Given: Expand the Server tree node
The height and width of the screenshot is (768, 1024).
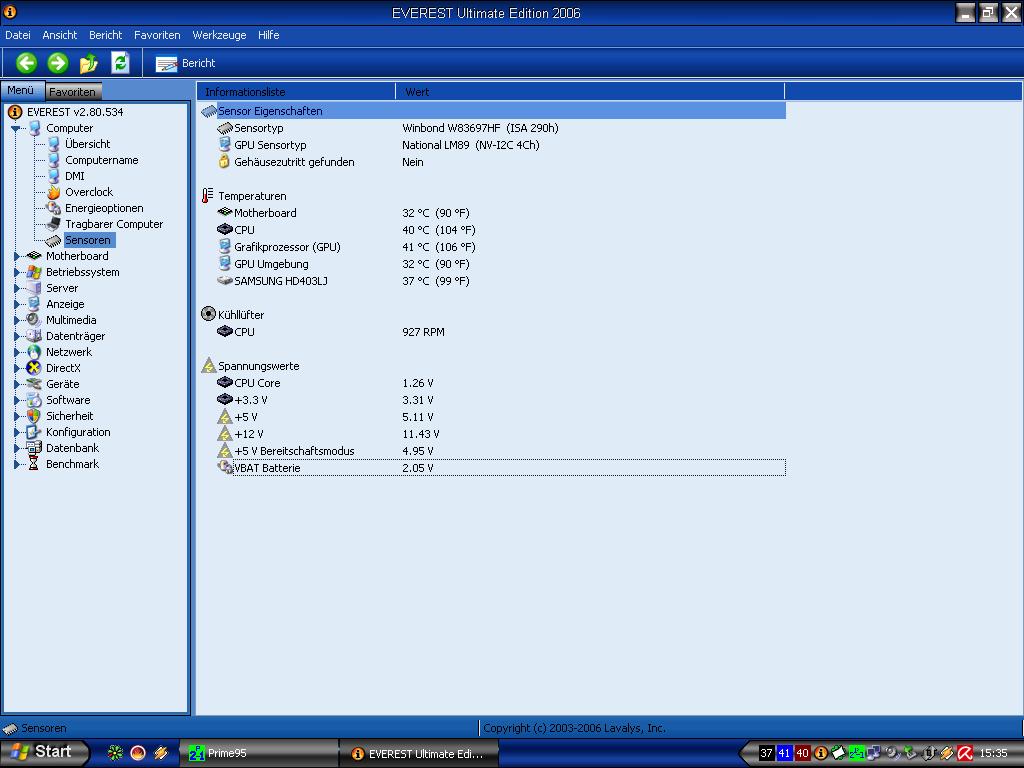Looking at the screenshot, I should pos(16,288).
